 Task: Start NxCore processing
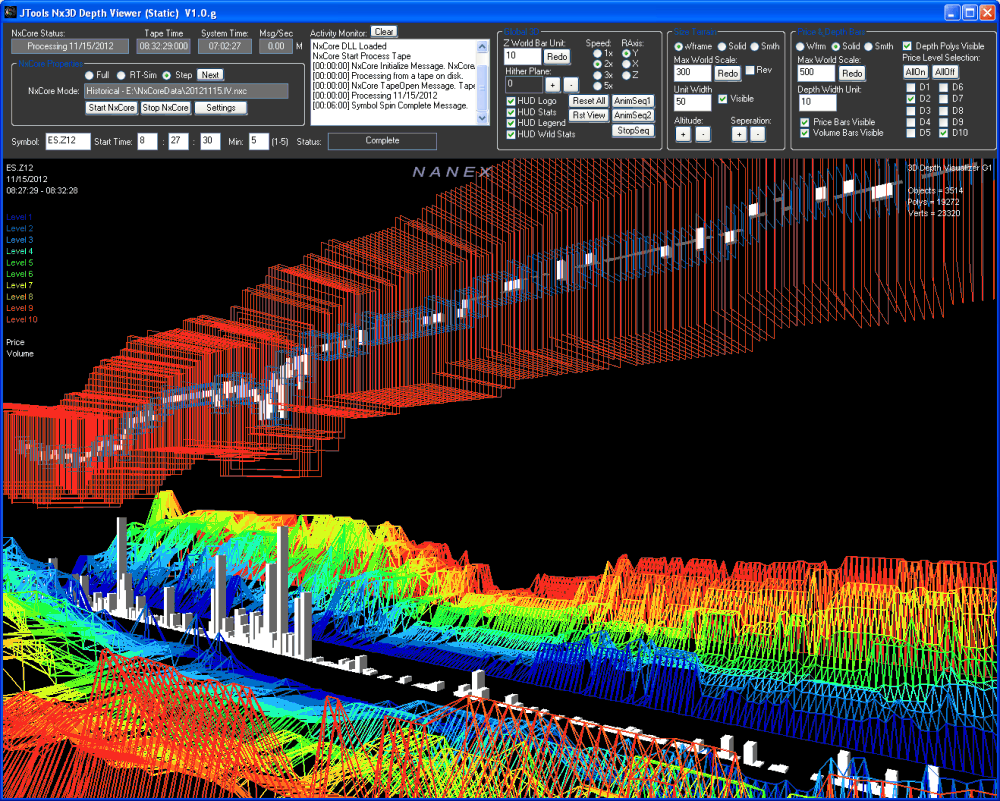point(112,108)
